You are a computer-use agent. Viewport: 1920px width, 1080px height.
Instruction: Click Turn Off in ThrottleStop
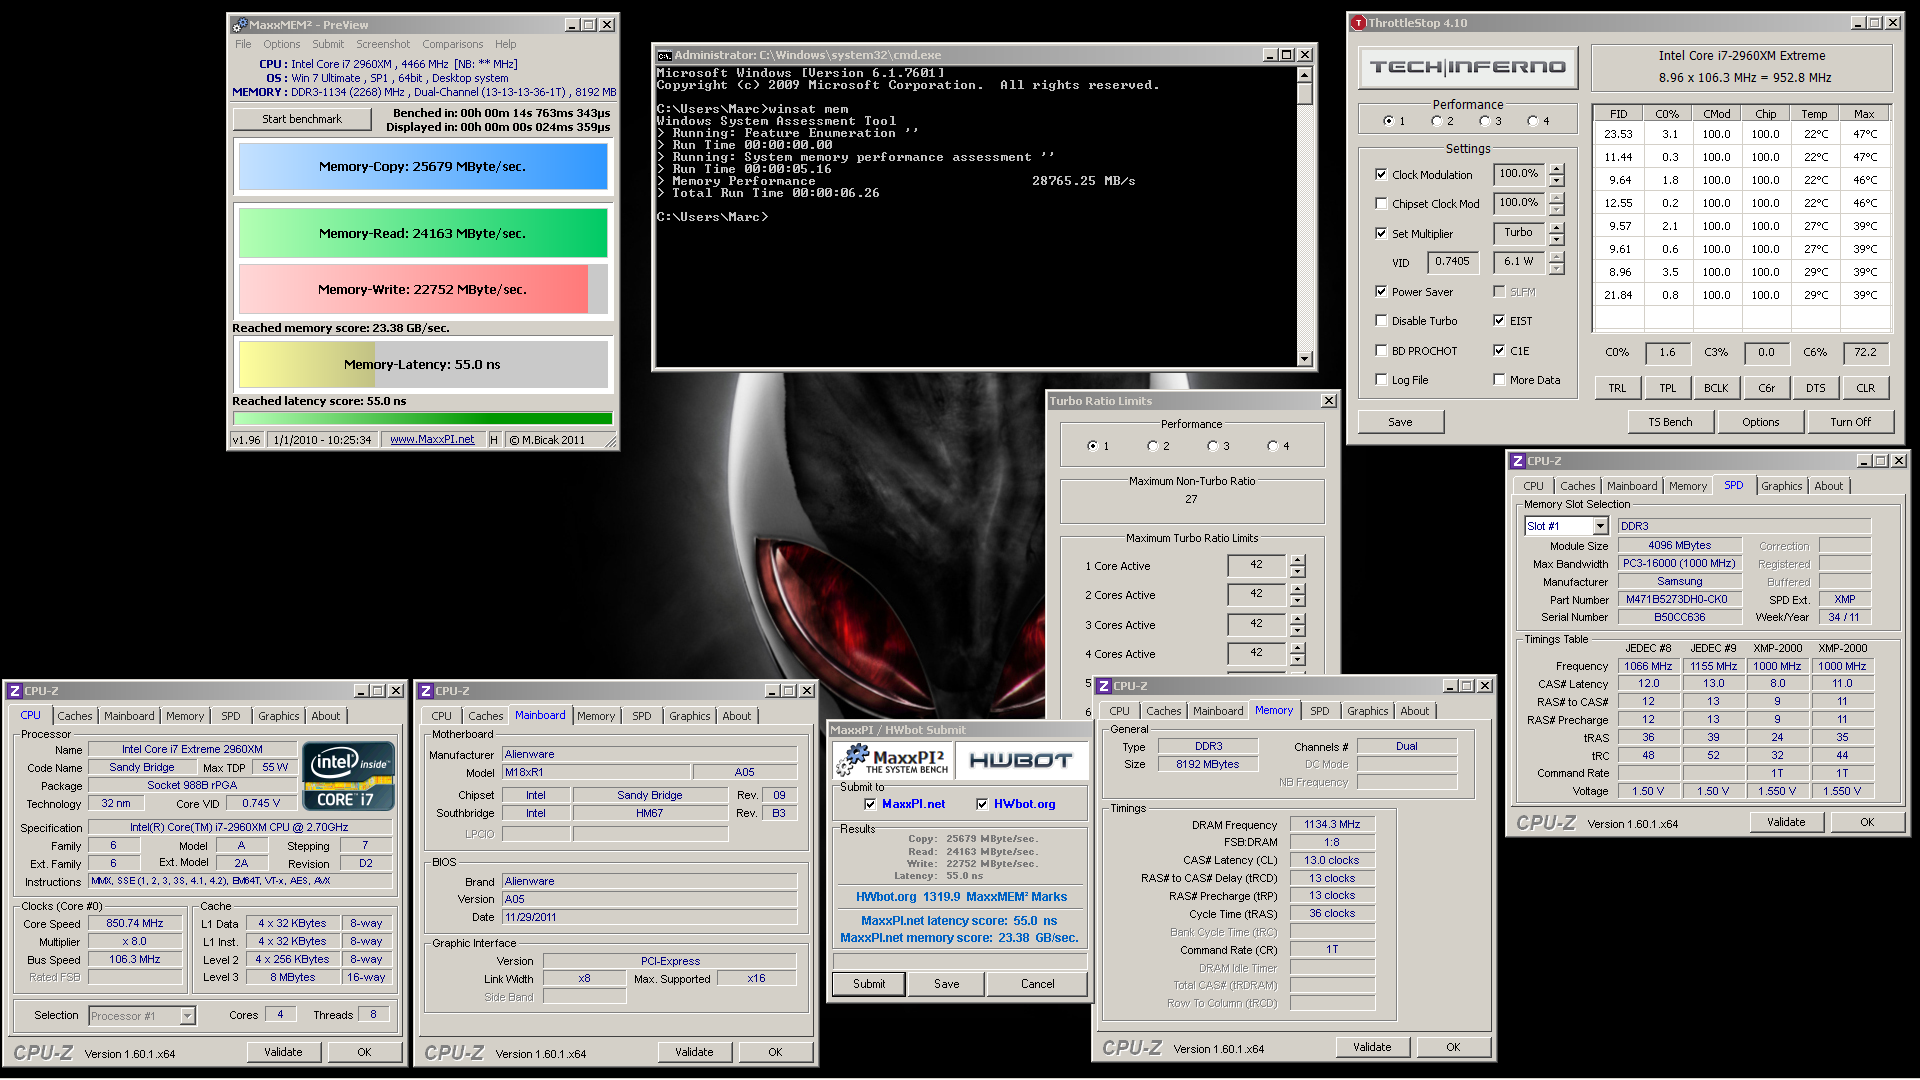1850,422
